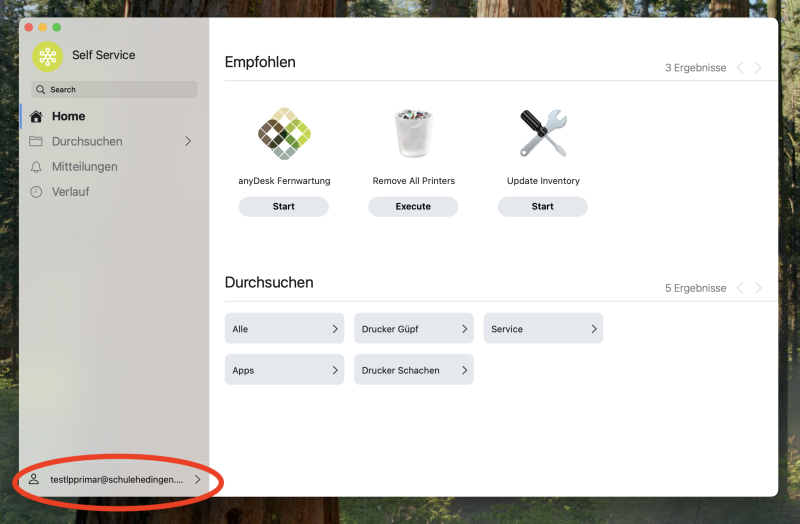Select Home in the sidebar
800x524 pixels.
(x=68, y=116)
